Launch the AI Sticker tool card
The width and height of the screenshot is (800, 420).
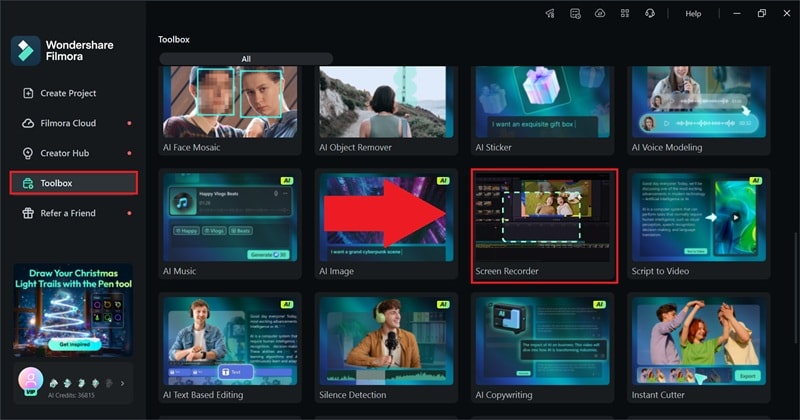542,110
